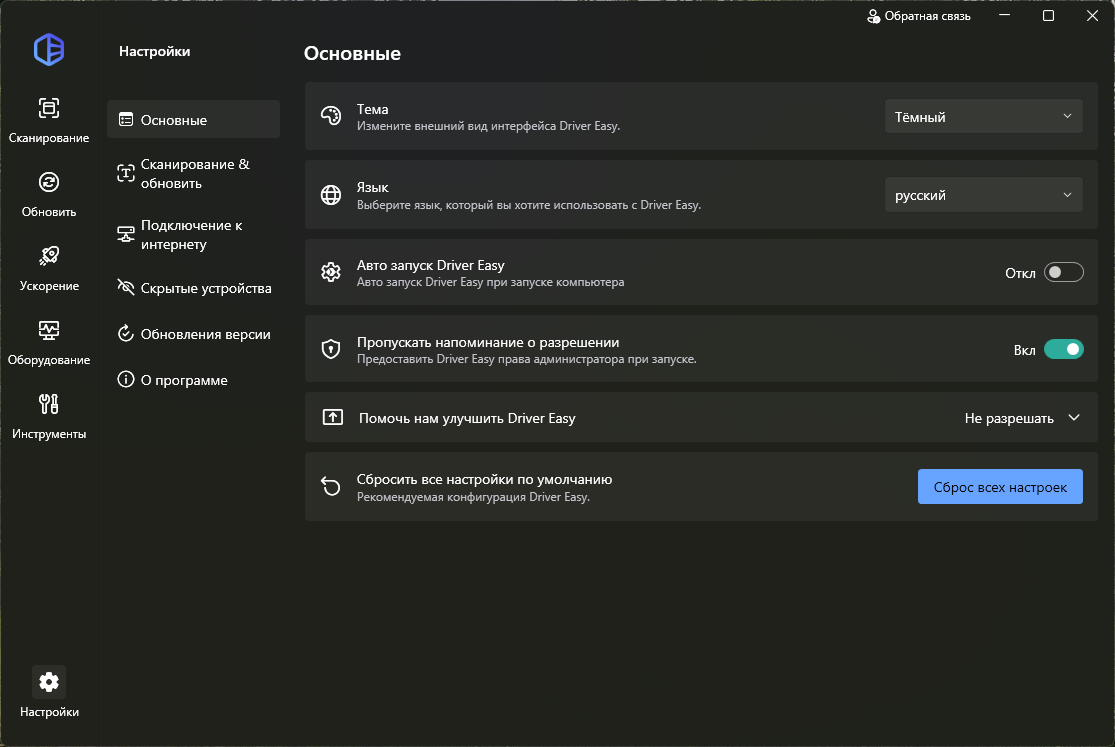Click the Обновить sidebar icon

point(49,183)
